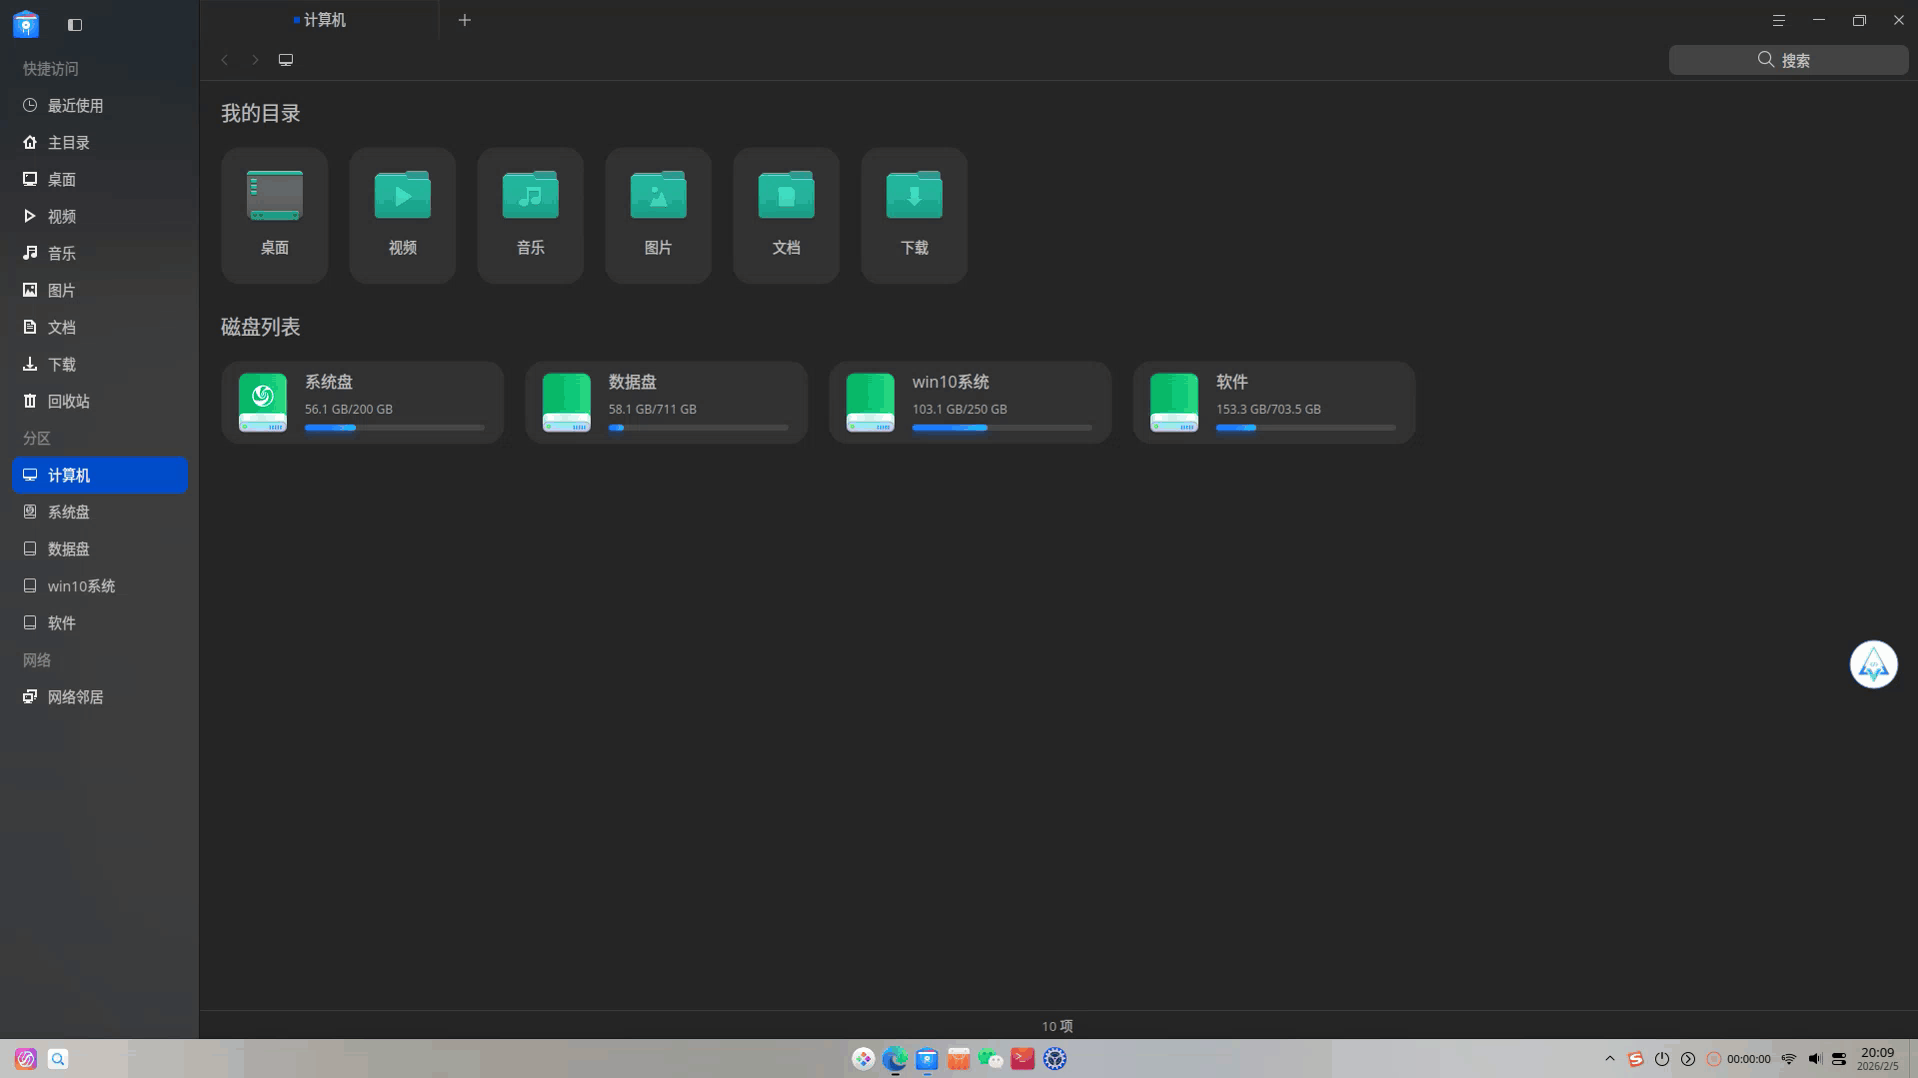Toggle the sidebar visibility button
This screenshot has width=1918, height=1078.
[75, 24]
